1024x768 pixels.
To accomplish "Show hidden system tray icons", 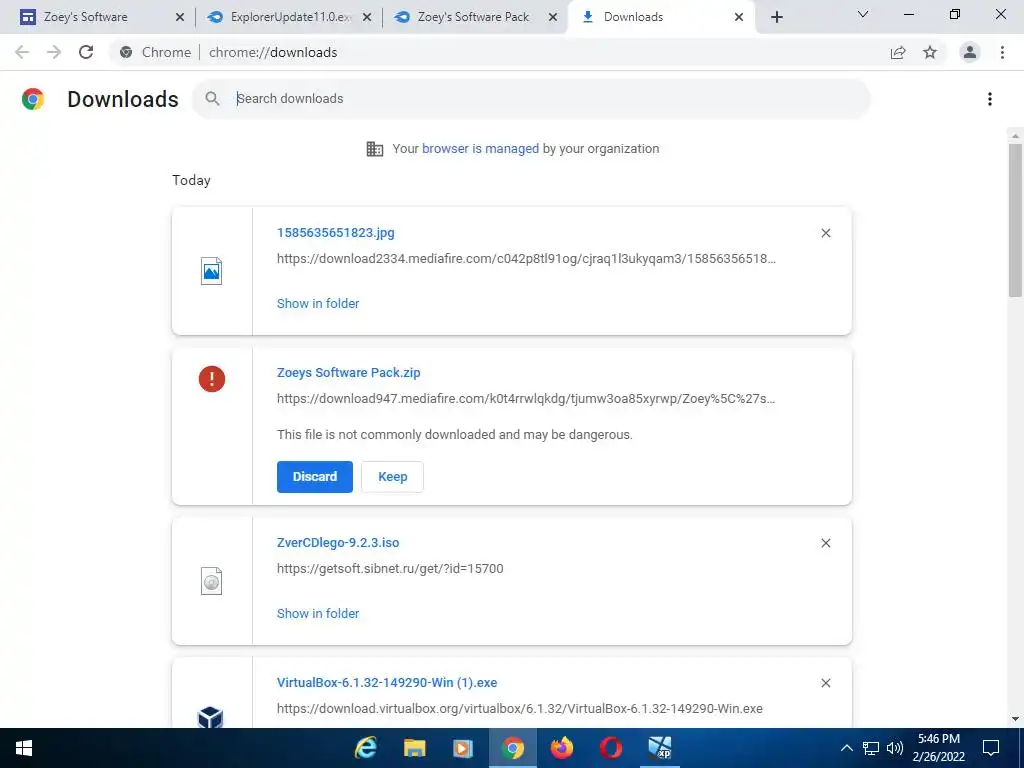I will pos(846,748).
